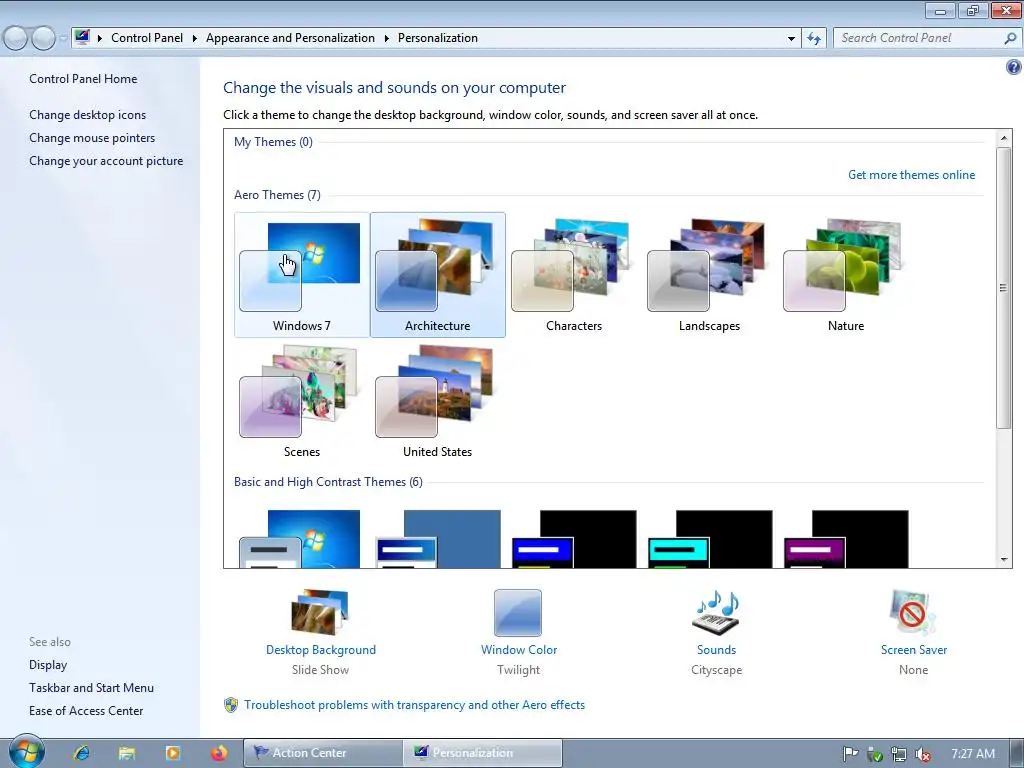This screenshot has height=768, width=1024.
Task: Click the theme list scrollbar thumb
Action: click(1004, 288)
